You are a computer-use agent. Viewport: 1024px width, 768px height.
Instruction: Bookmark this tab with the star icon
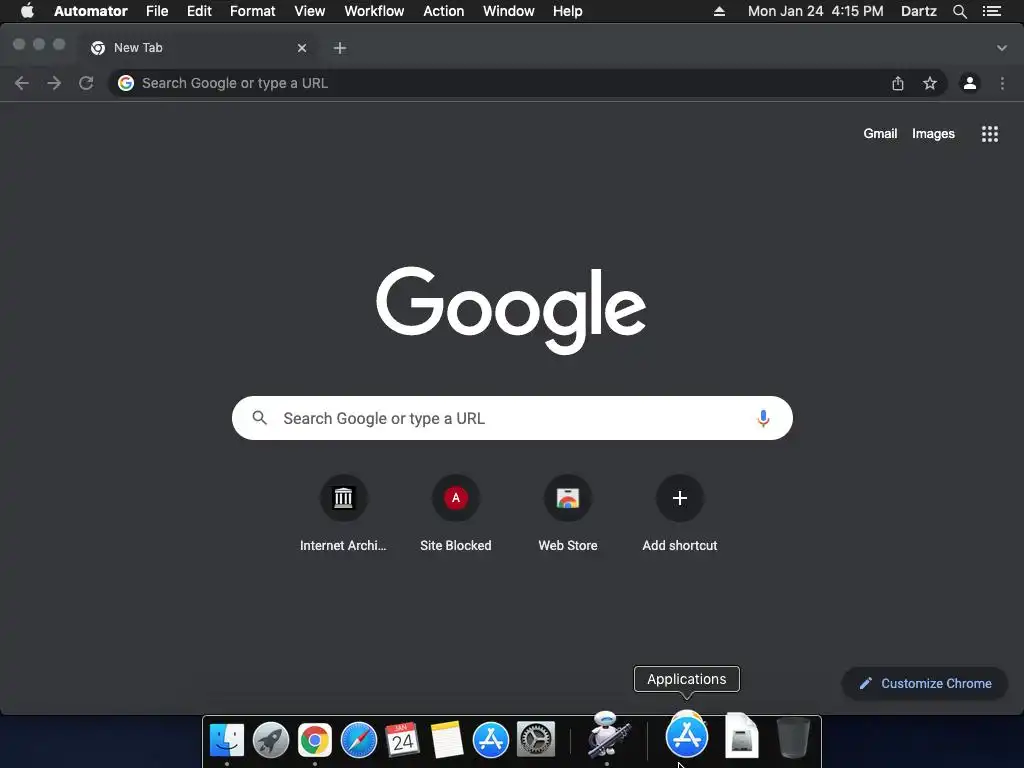[930, 83]
